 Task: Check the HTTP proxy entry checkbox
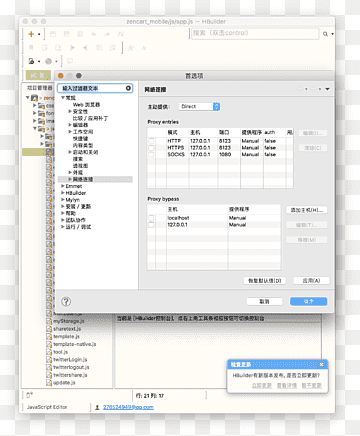click(151, 141)
